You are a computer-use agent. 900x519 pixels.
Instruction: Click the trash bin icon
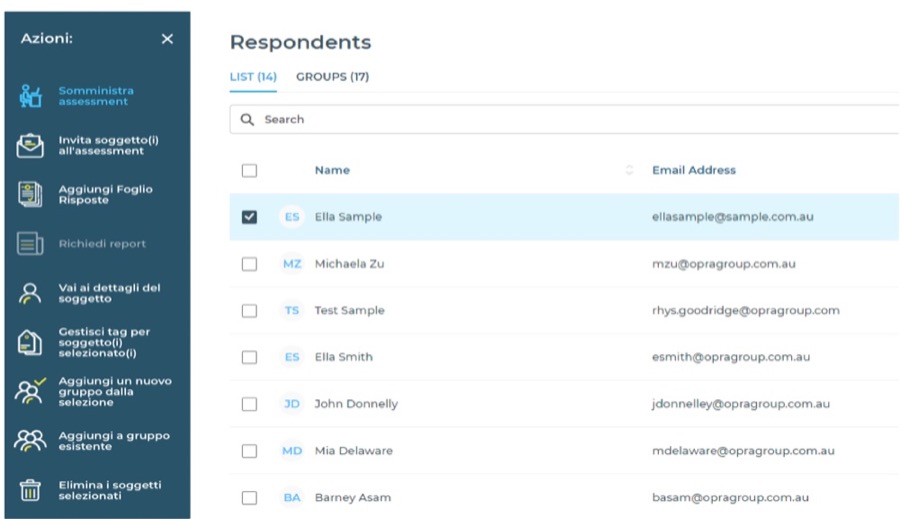coord(30,490)
